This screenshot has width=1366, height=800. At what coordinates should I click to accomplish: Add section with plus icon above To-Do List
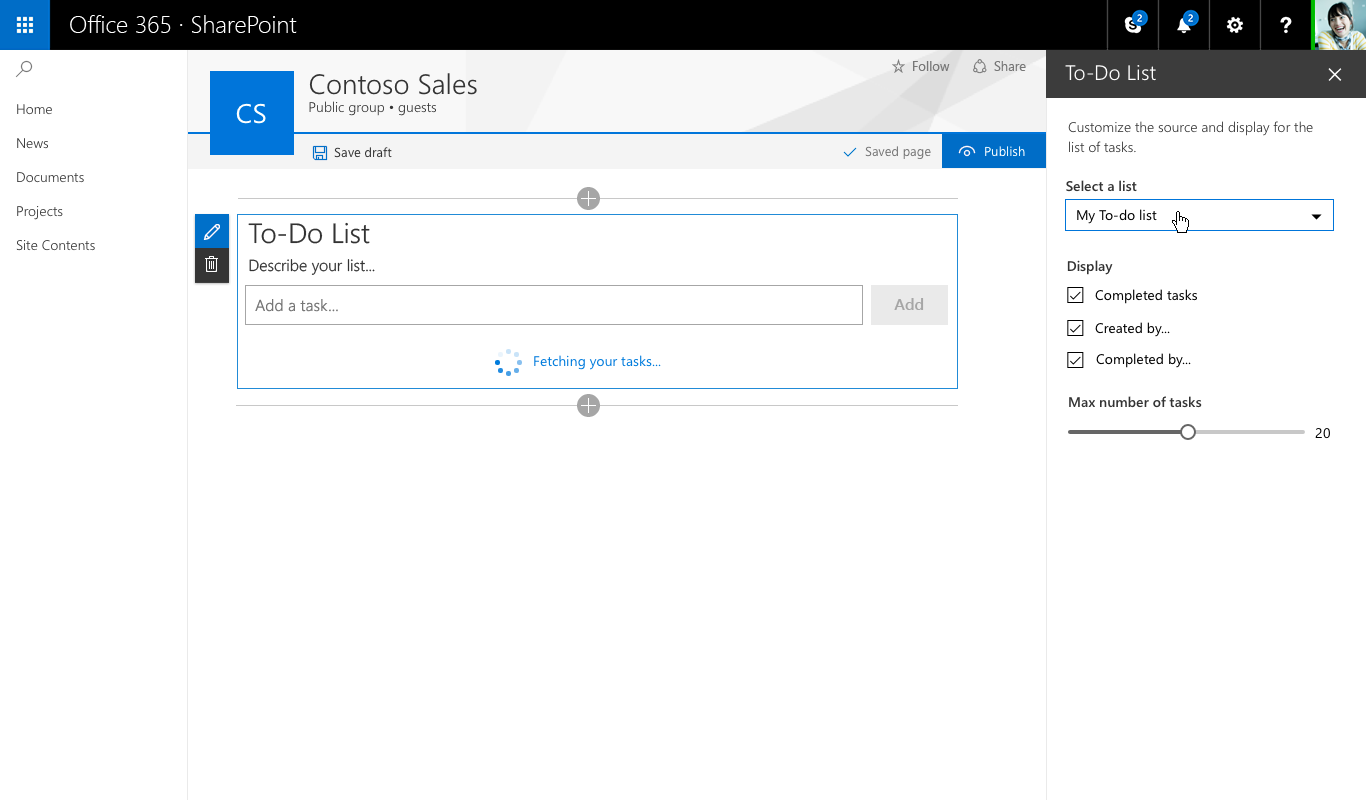[588, 199]
